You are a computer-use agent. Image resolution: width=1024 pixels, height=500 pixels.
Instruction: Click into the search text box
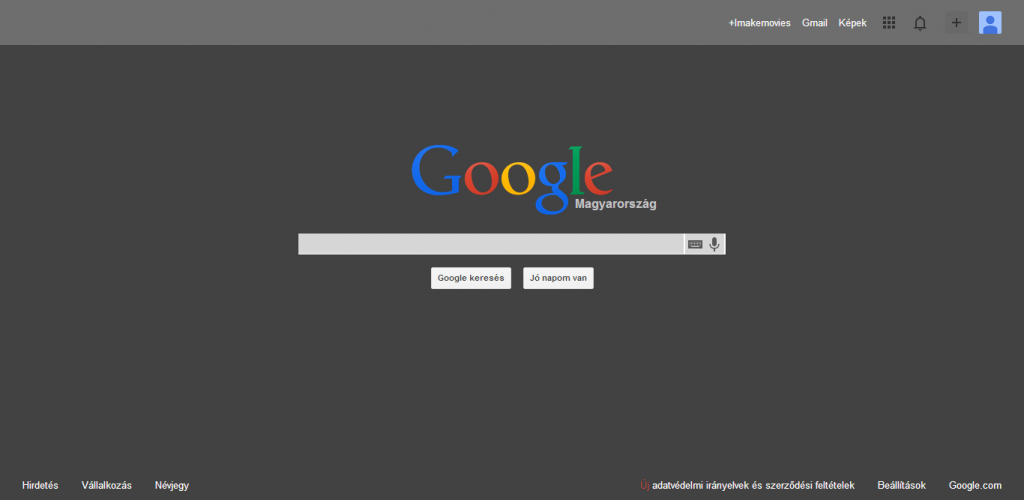pos(490,244)
